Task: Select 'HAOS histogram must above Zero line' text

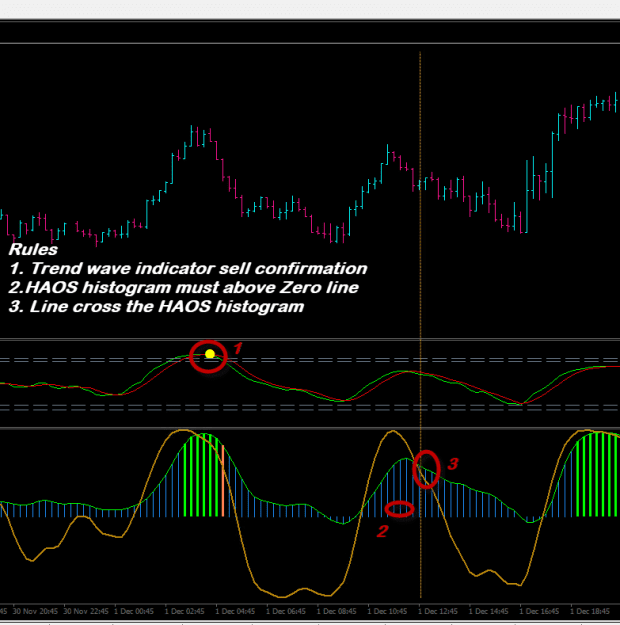Action: point(183,287)
